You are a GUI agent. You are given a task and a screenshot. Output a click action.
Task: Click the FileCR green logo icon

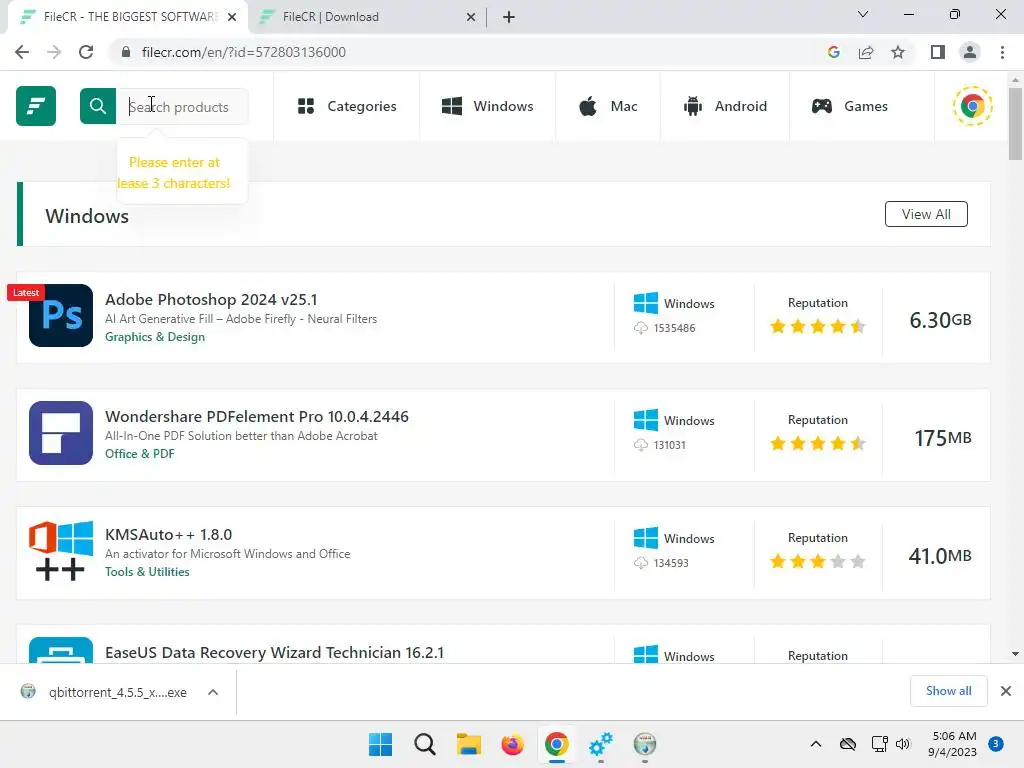pyautogui.click(x=36, y=106)
